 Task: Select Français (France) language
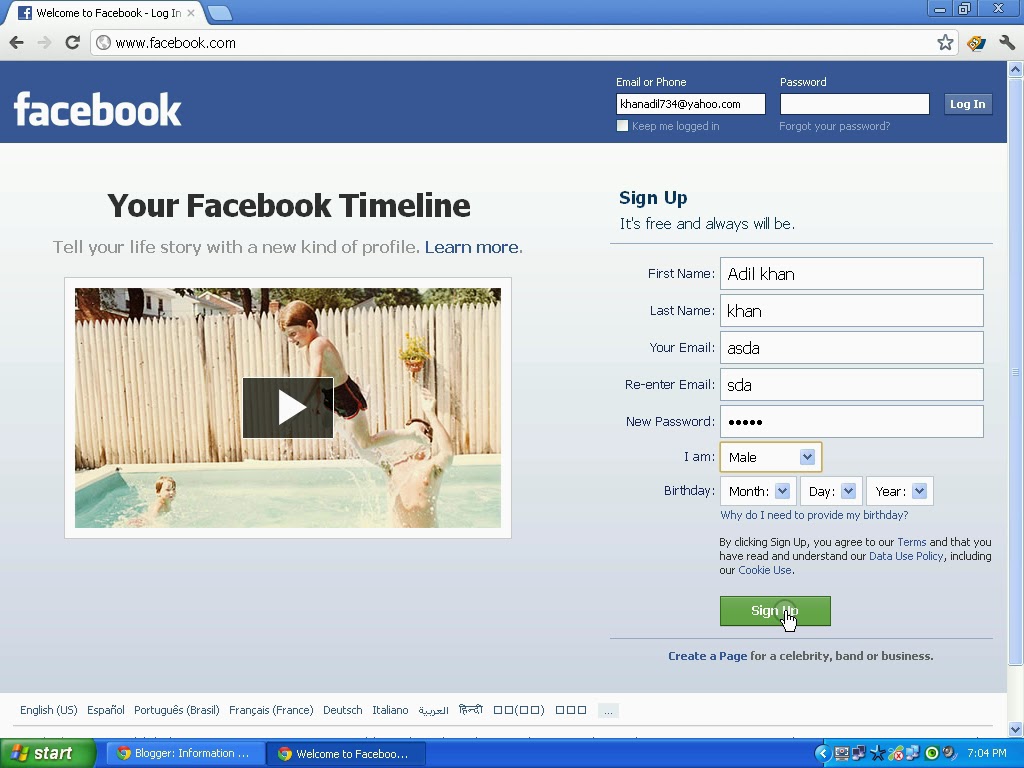[x=271, y=710]
